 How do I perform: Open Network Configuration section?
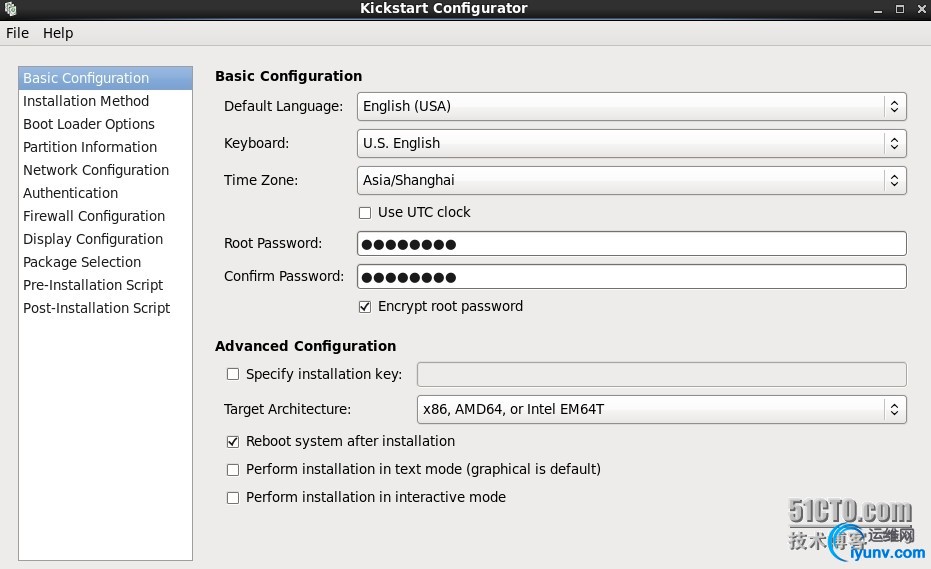(x=105, y=170)
